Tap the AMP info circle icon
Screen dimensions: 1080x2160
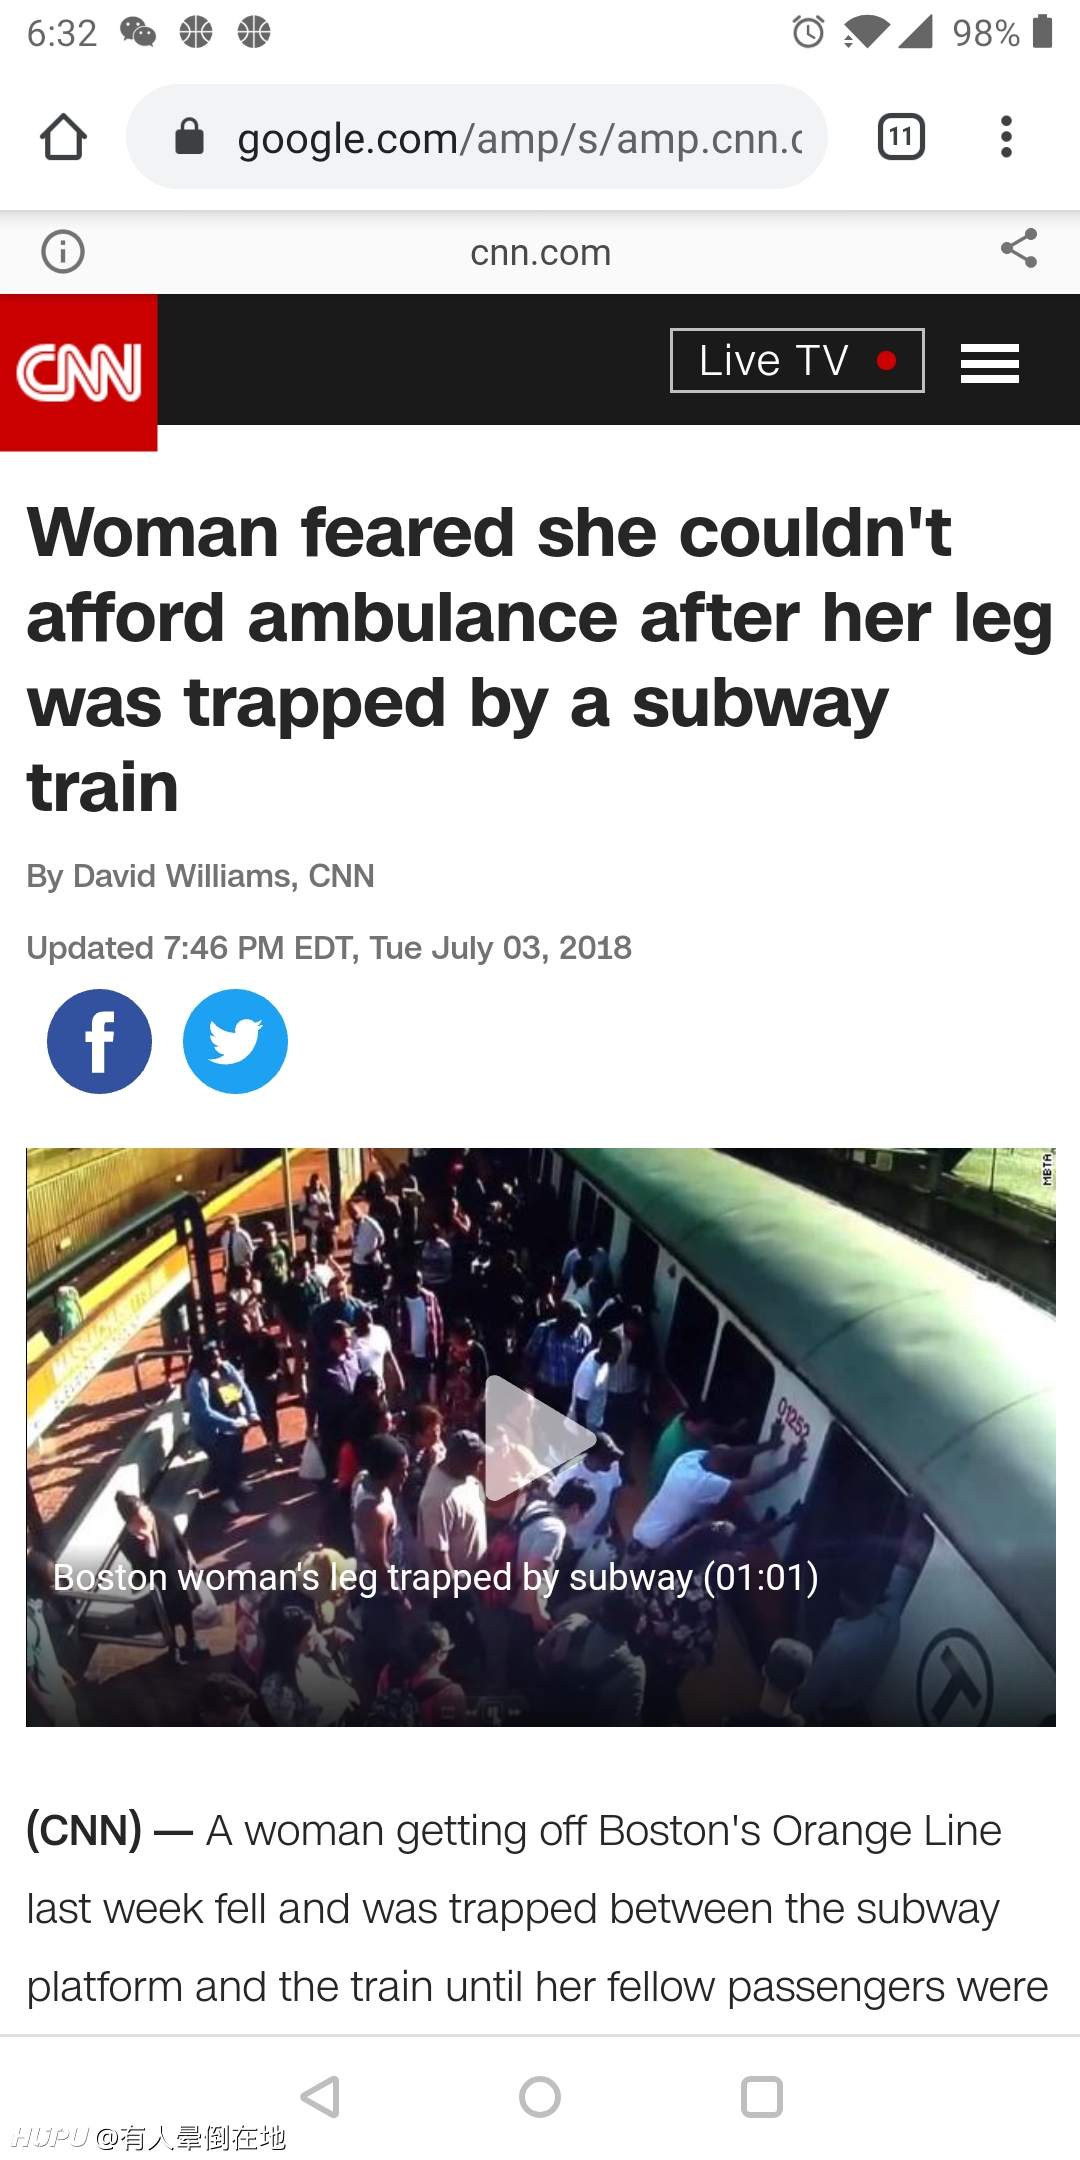point(63,252)
